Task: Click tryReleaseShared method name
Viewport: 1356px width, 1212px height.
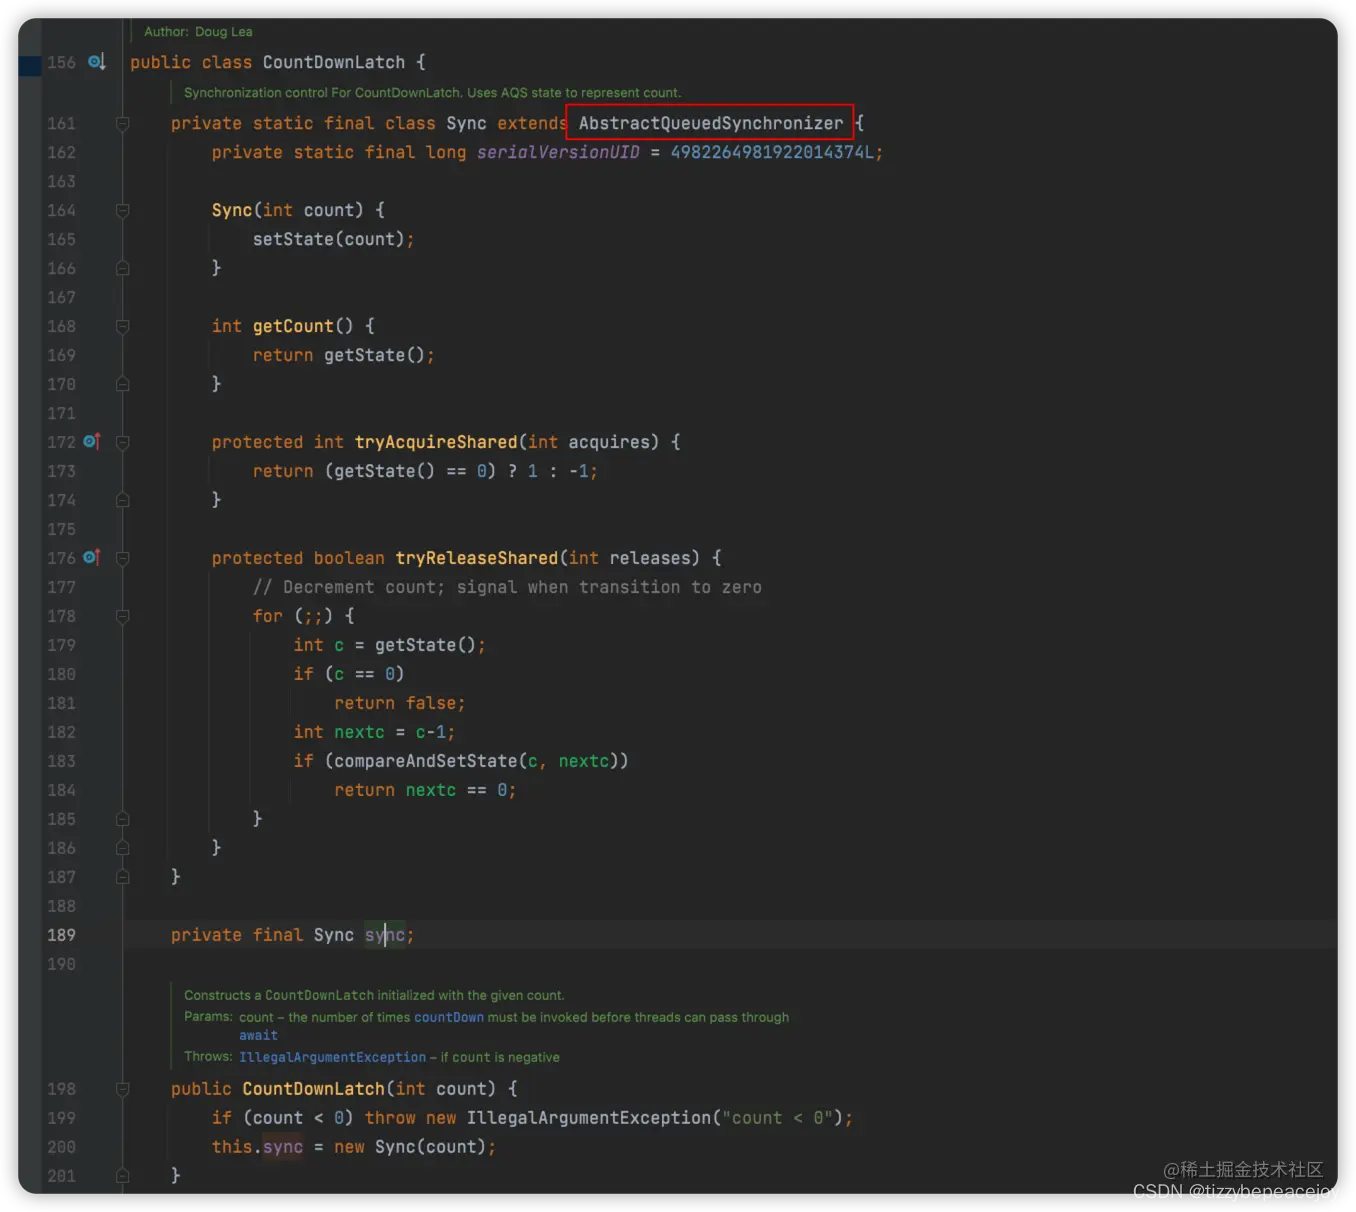Action: pyautogui.click(x=477, y=558)
